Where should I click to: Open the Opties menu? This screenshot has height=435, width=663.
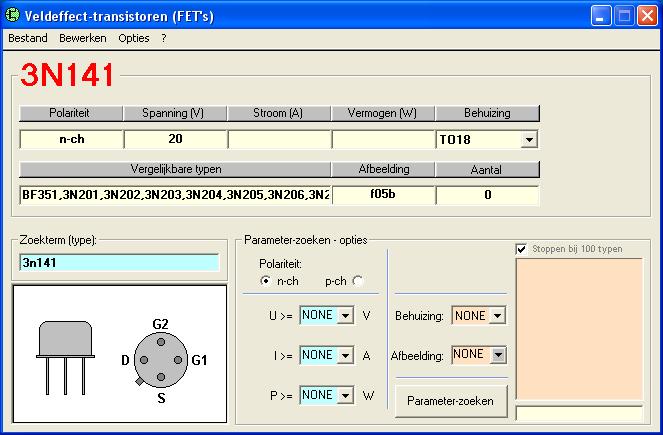134,38
